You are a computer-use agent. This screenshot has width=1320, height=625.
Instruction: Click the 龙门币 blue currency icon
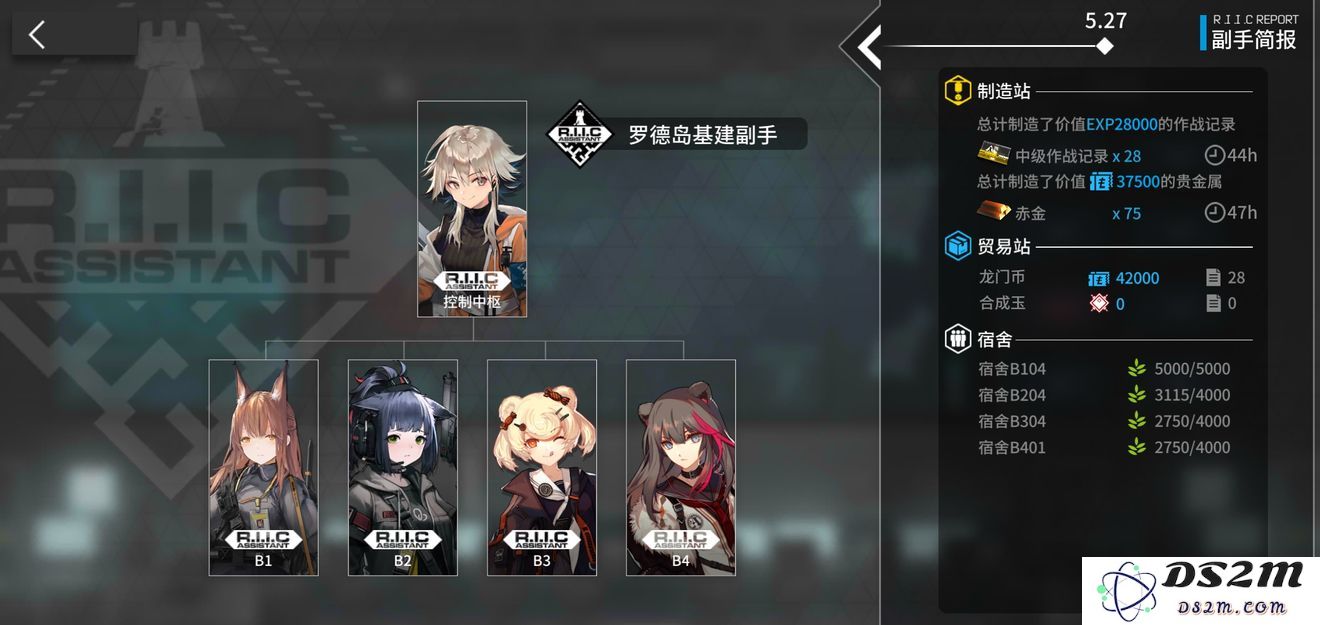point(1099,277)
